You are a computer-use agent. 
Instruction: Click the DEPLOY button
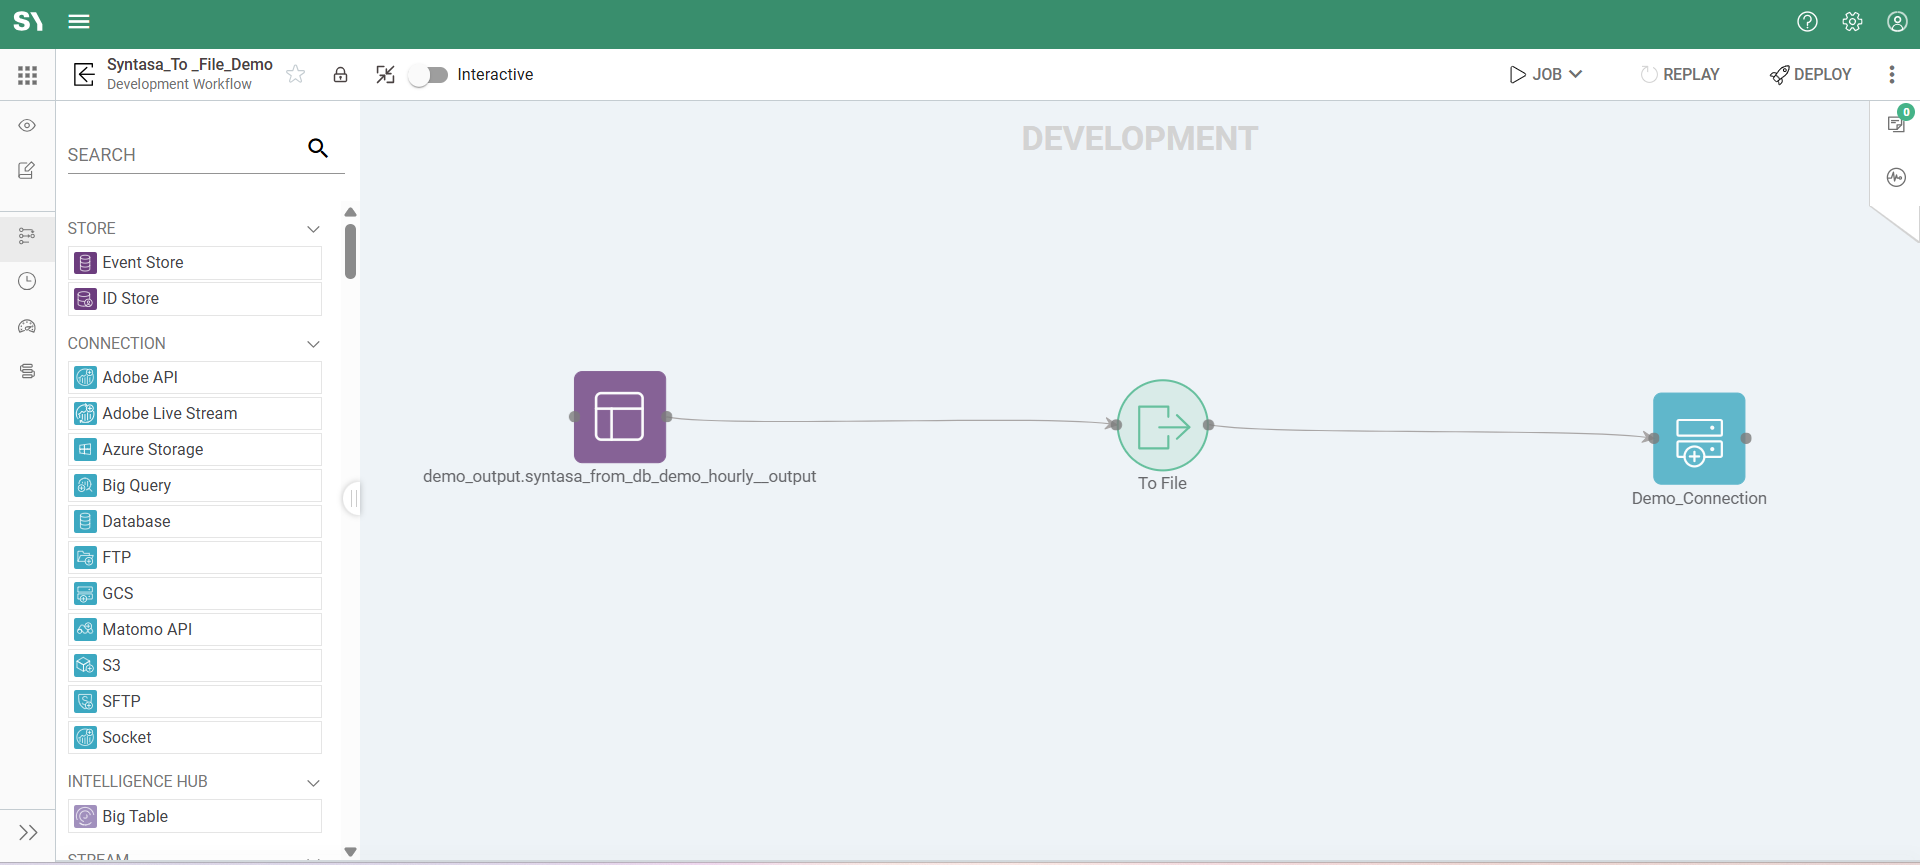[x=1810, y=75]
